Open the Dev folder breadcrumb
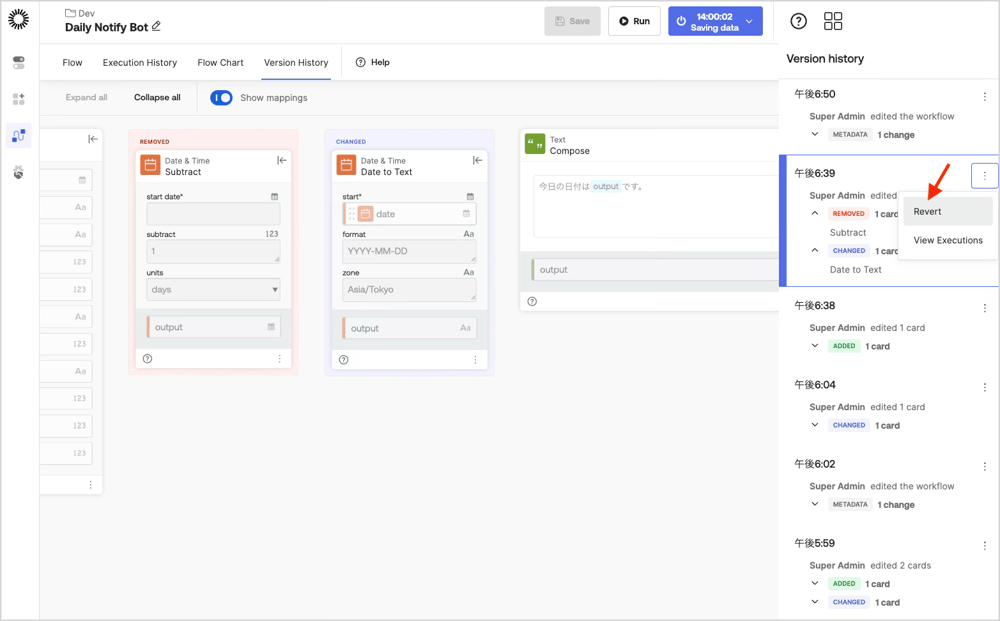 (x=80, y=13)
